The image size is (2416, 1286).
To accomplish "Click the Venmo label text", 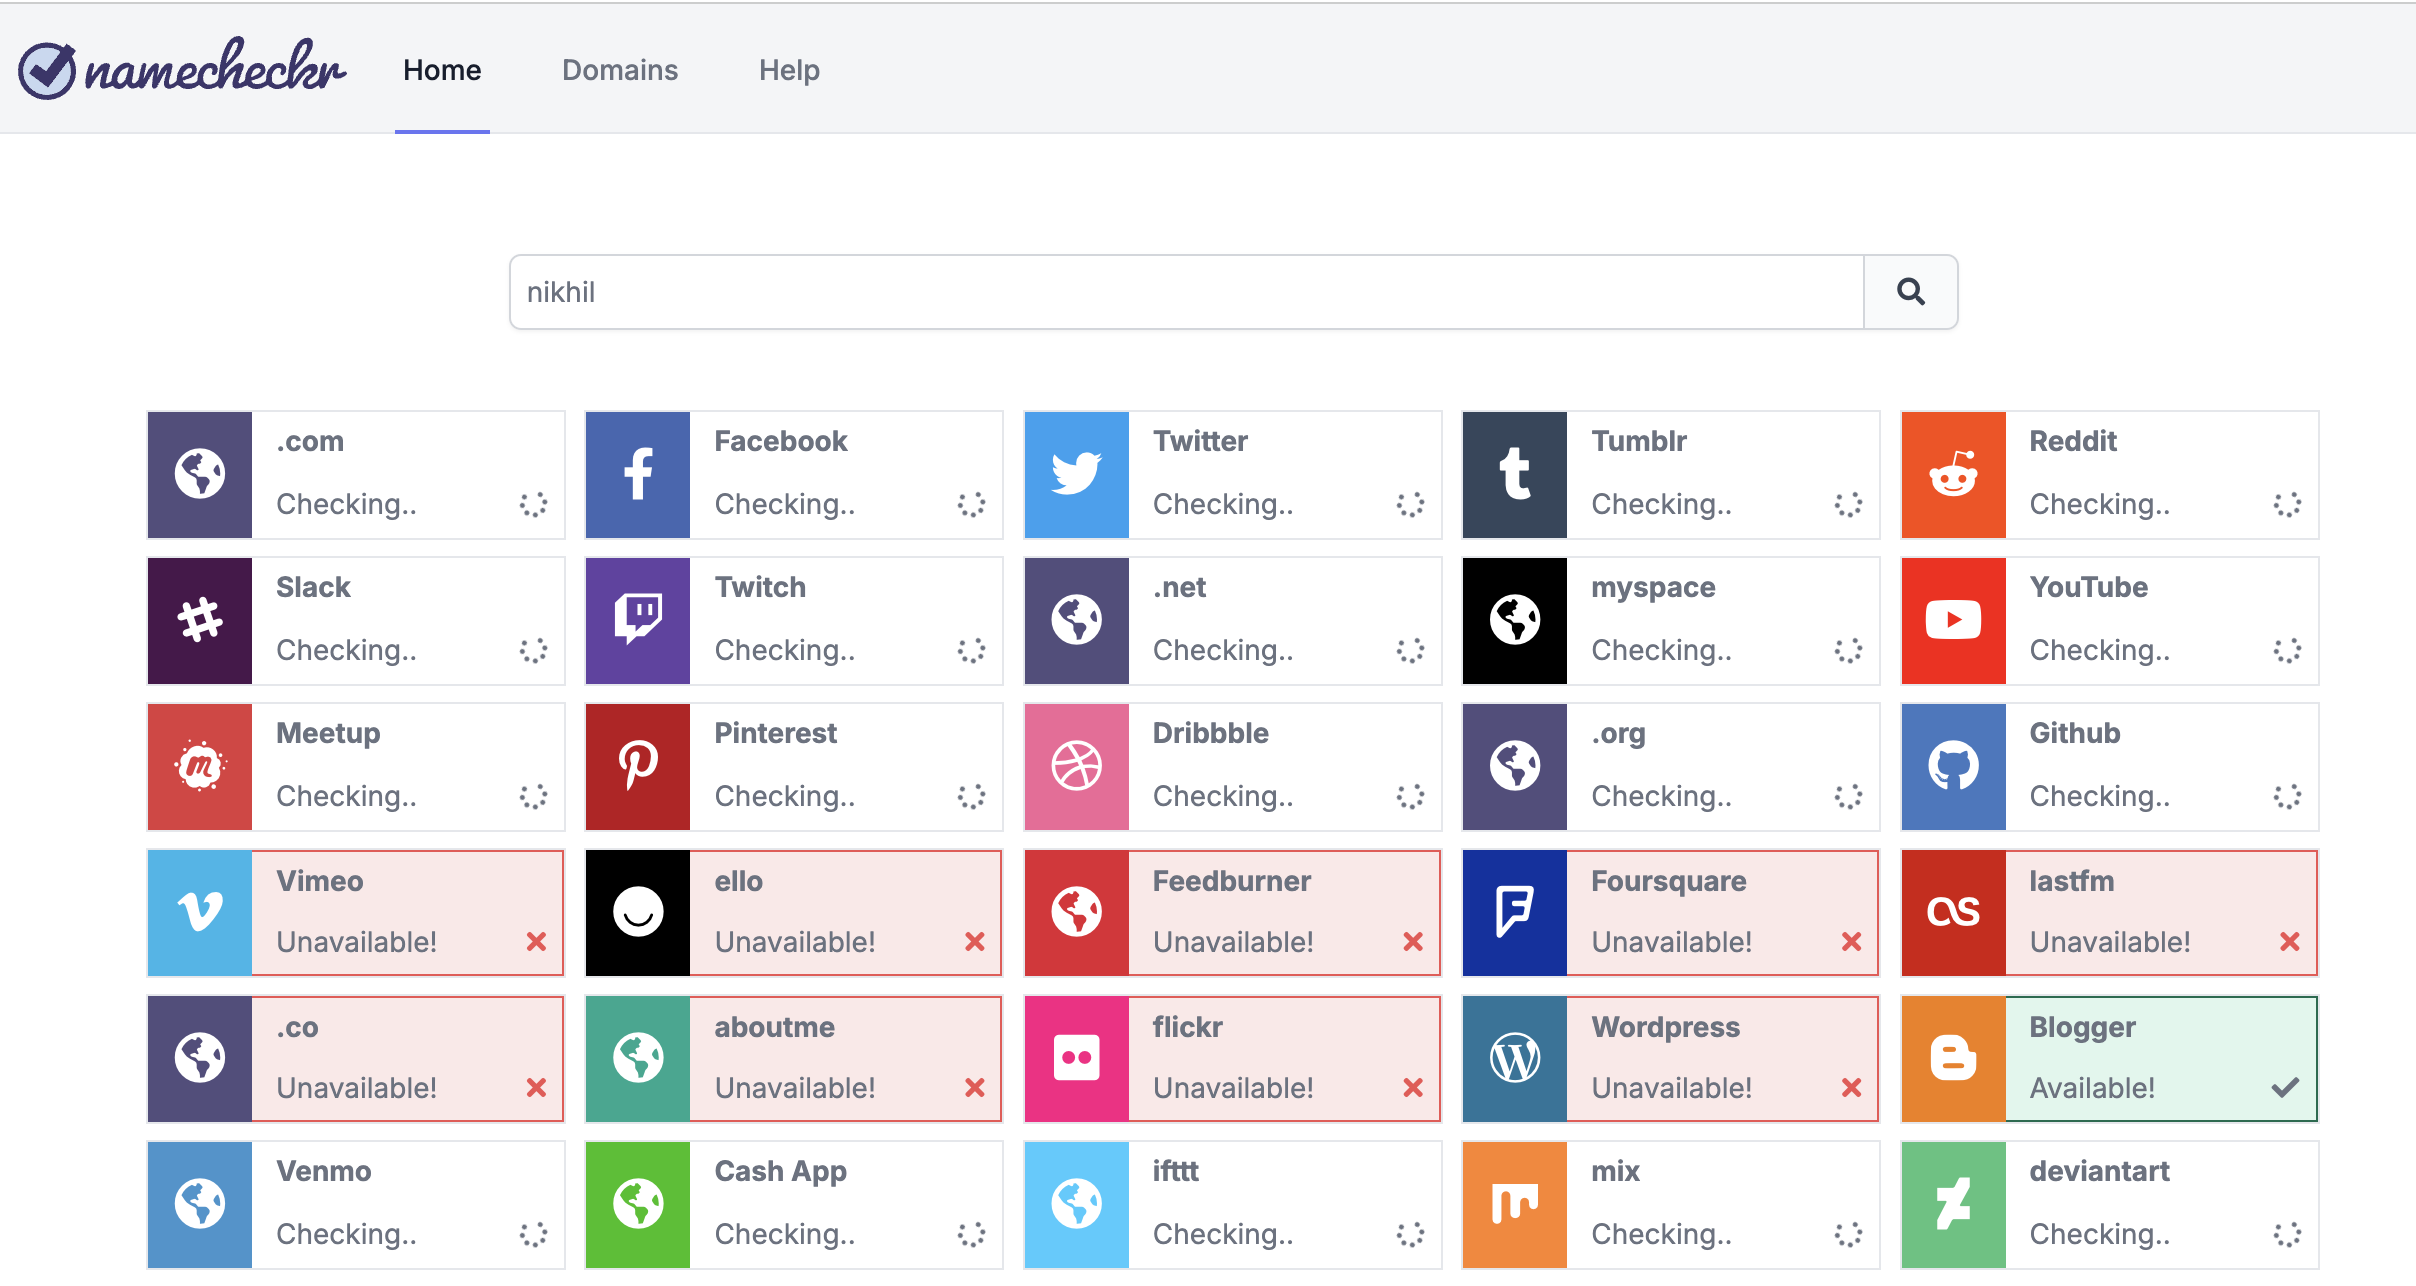I will click(324, 1171).
